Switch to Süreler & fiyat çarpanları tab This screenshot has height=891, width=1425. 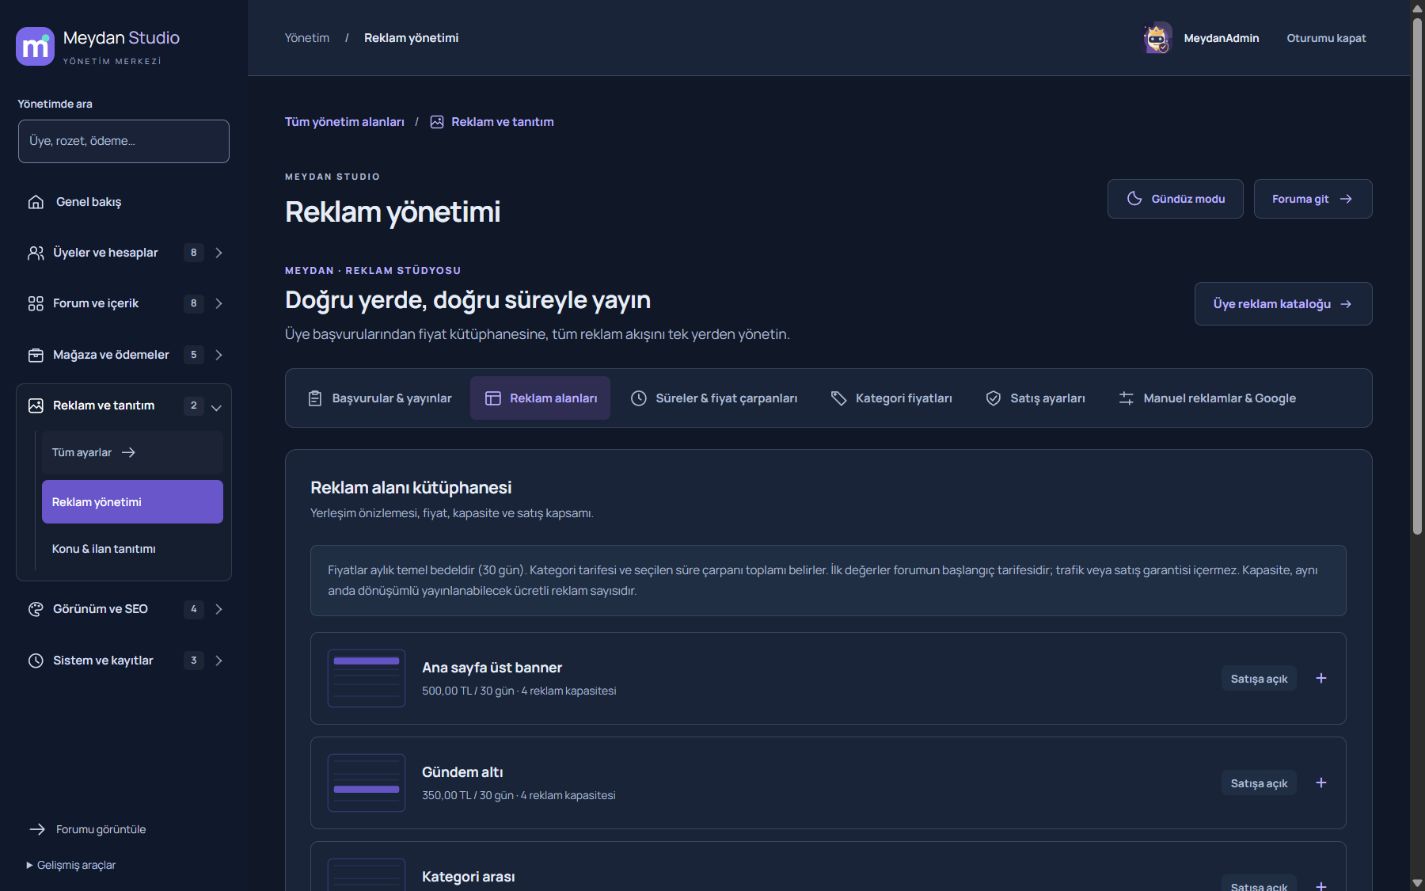click(x=714, y=398)
